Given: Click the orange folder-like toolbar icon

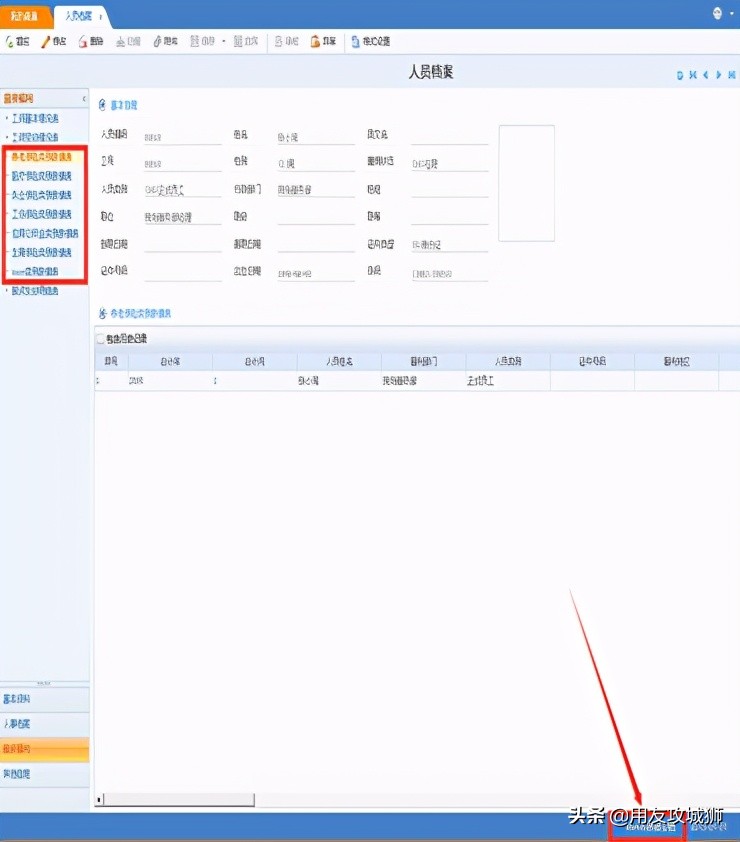Looking at the screenshot, I should (315, 41).
